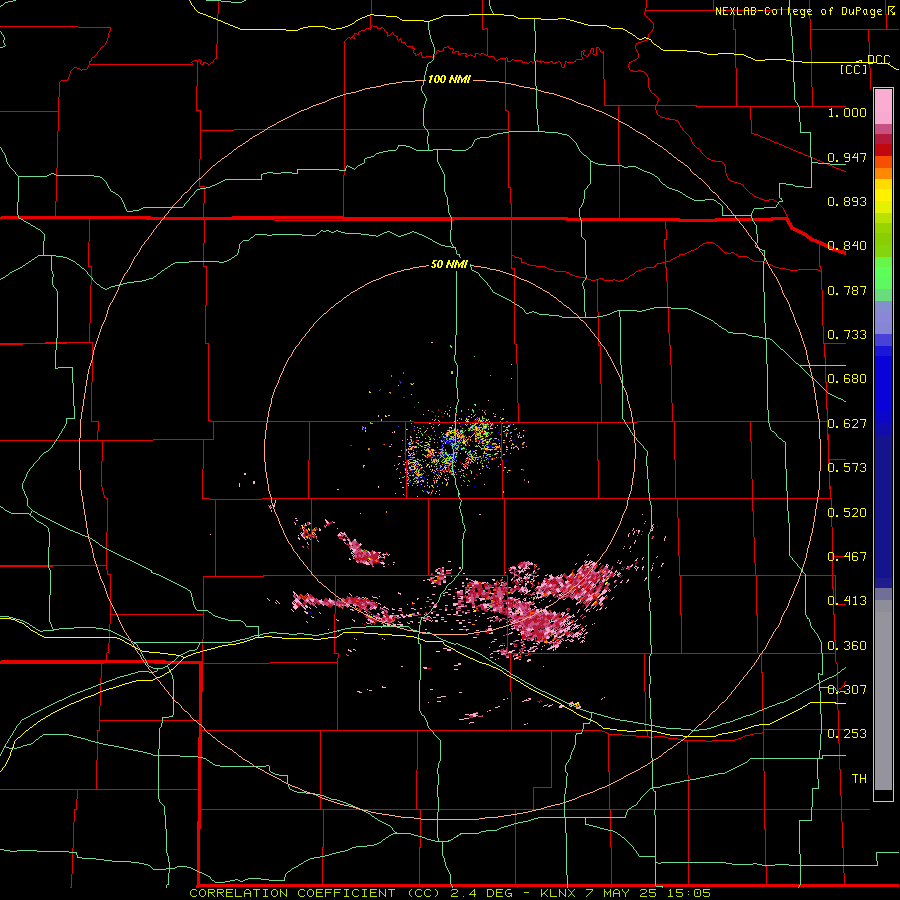Select the 0.253 scale value

click(847, 734)
